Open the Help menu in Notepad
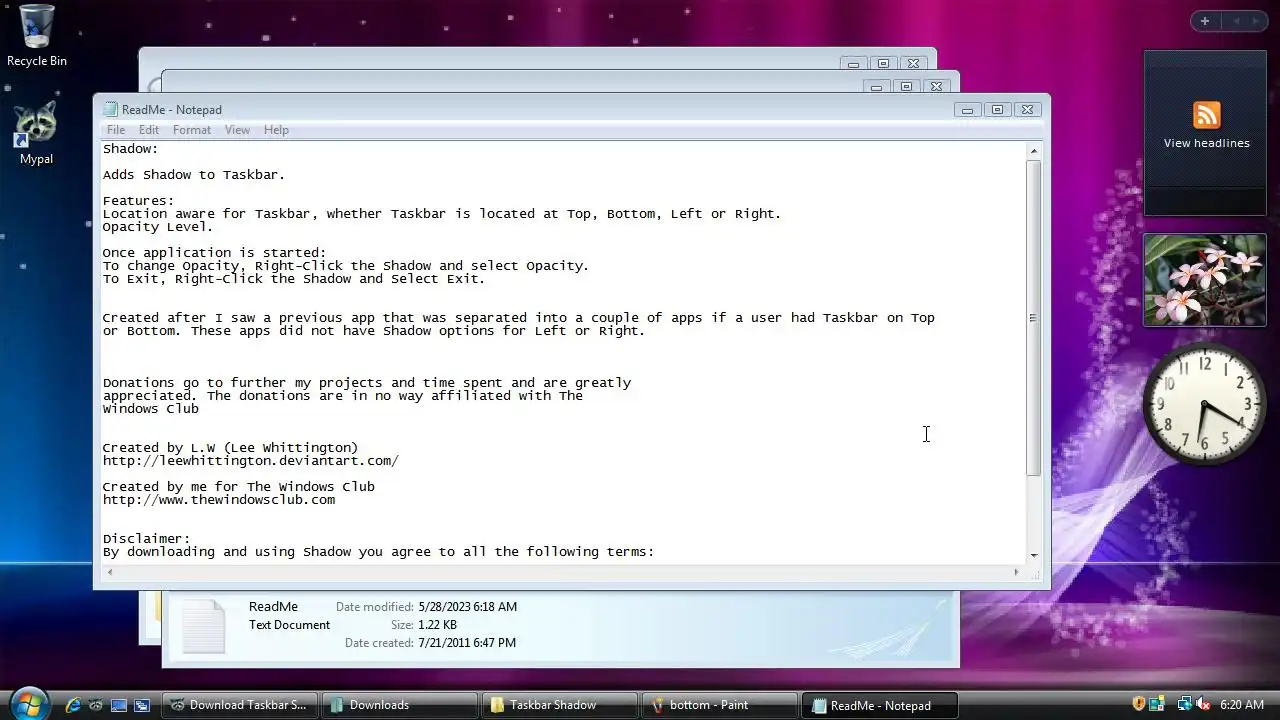This screenshot has width=1280, height=720. point(276,130)
